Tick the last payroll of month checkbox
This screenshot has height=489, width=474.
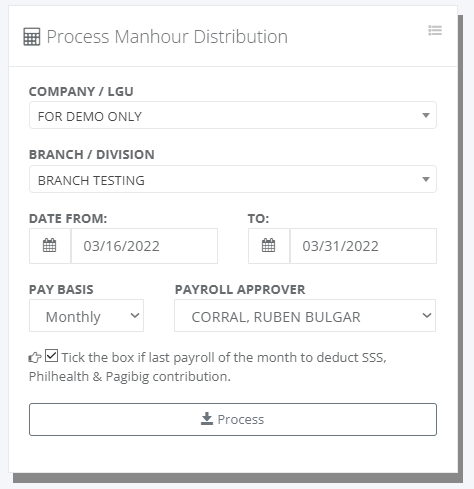coord(51,356)
